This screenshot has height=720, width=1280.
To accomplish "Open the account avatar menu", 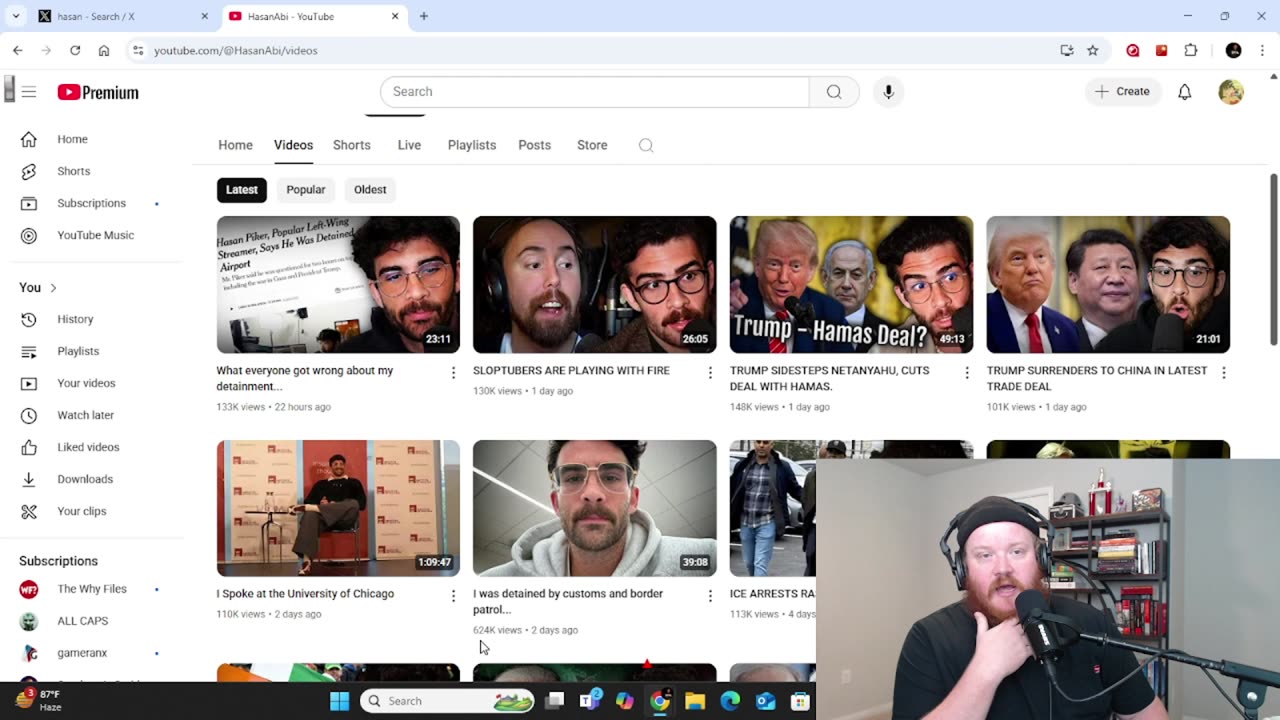I will pyautogui.click(x=1231, y=91).
